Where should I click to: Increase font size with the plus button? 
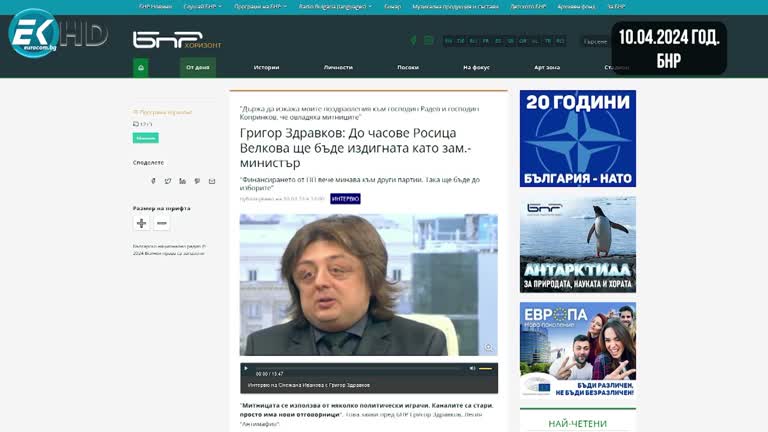[142, 223]
